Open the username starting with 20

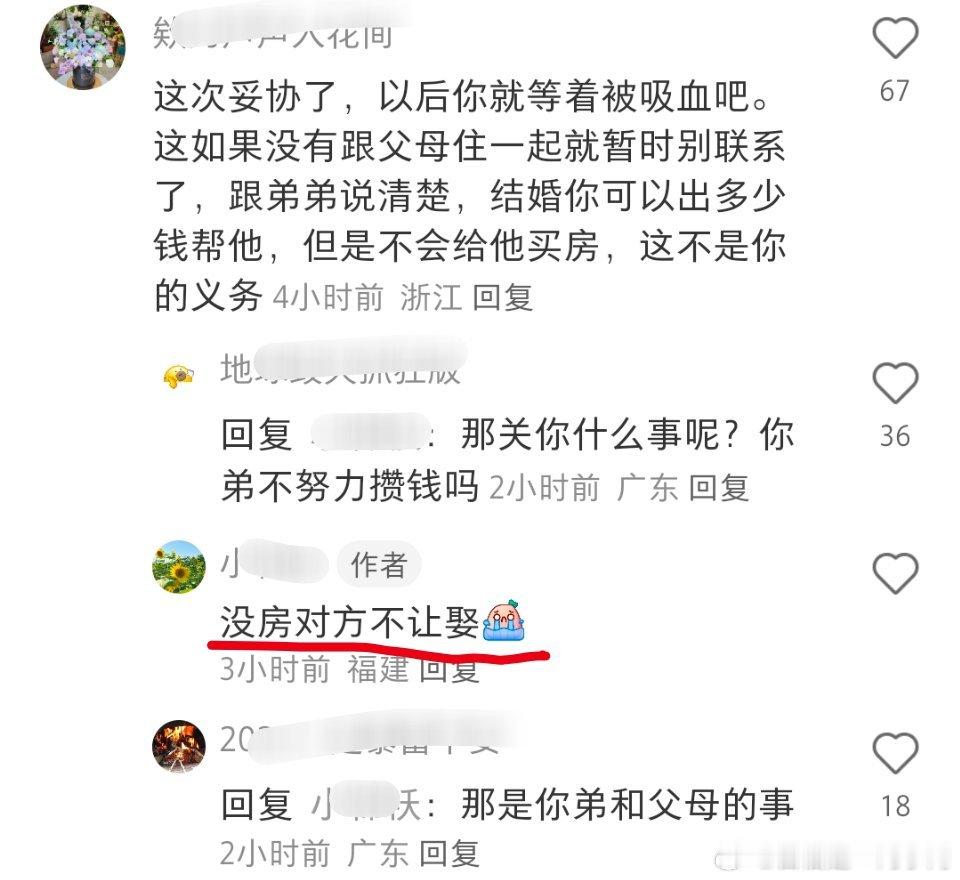[361, 739]
